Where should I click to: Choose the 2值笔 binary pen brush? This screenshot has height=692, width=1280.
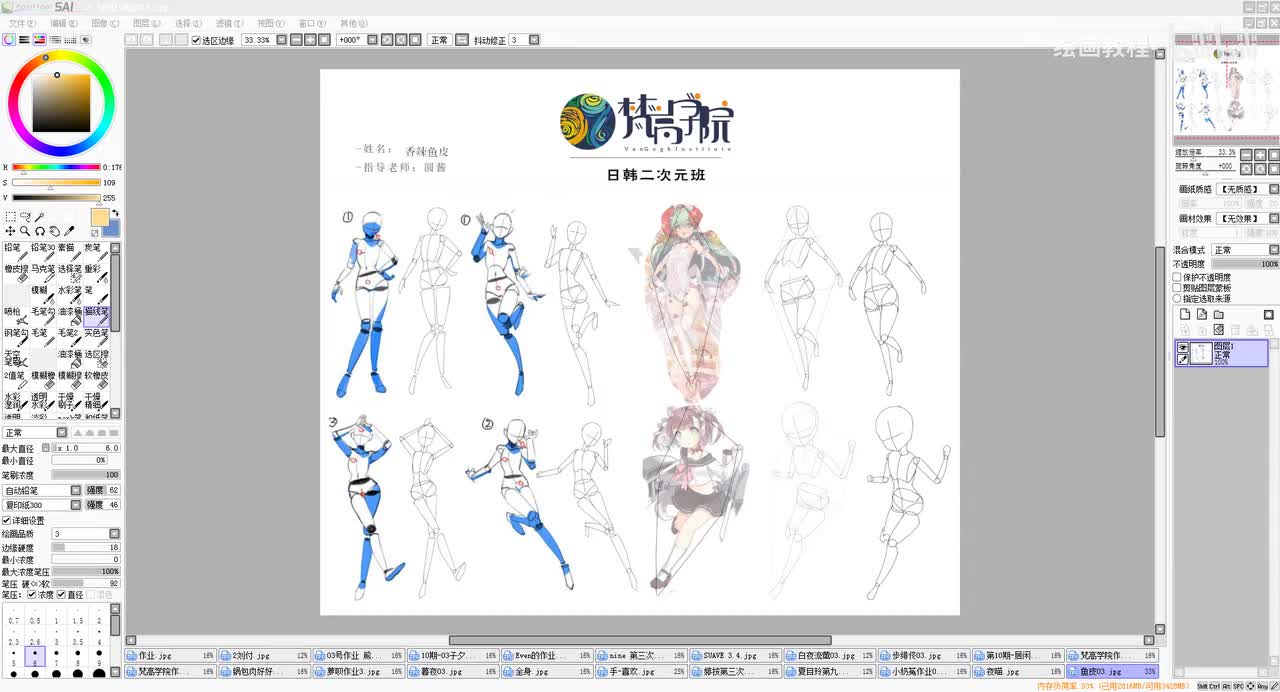tap(15, 380)
